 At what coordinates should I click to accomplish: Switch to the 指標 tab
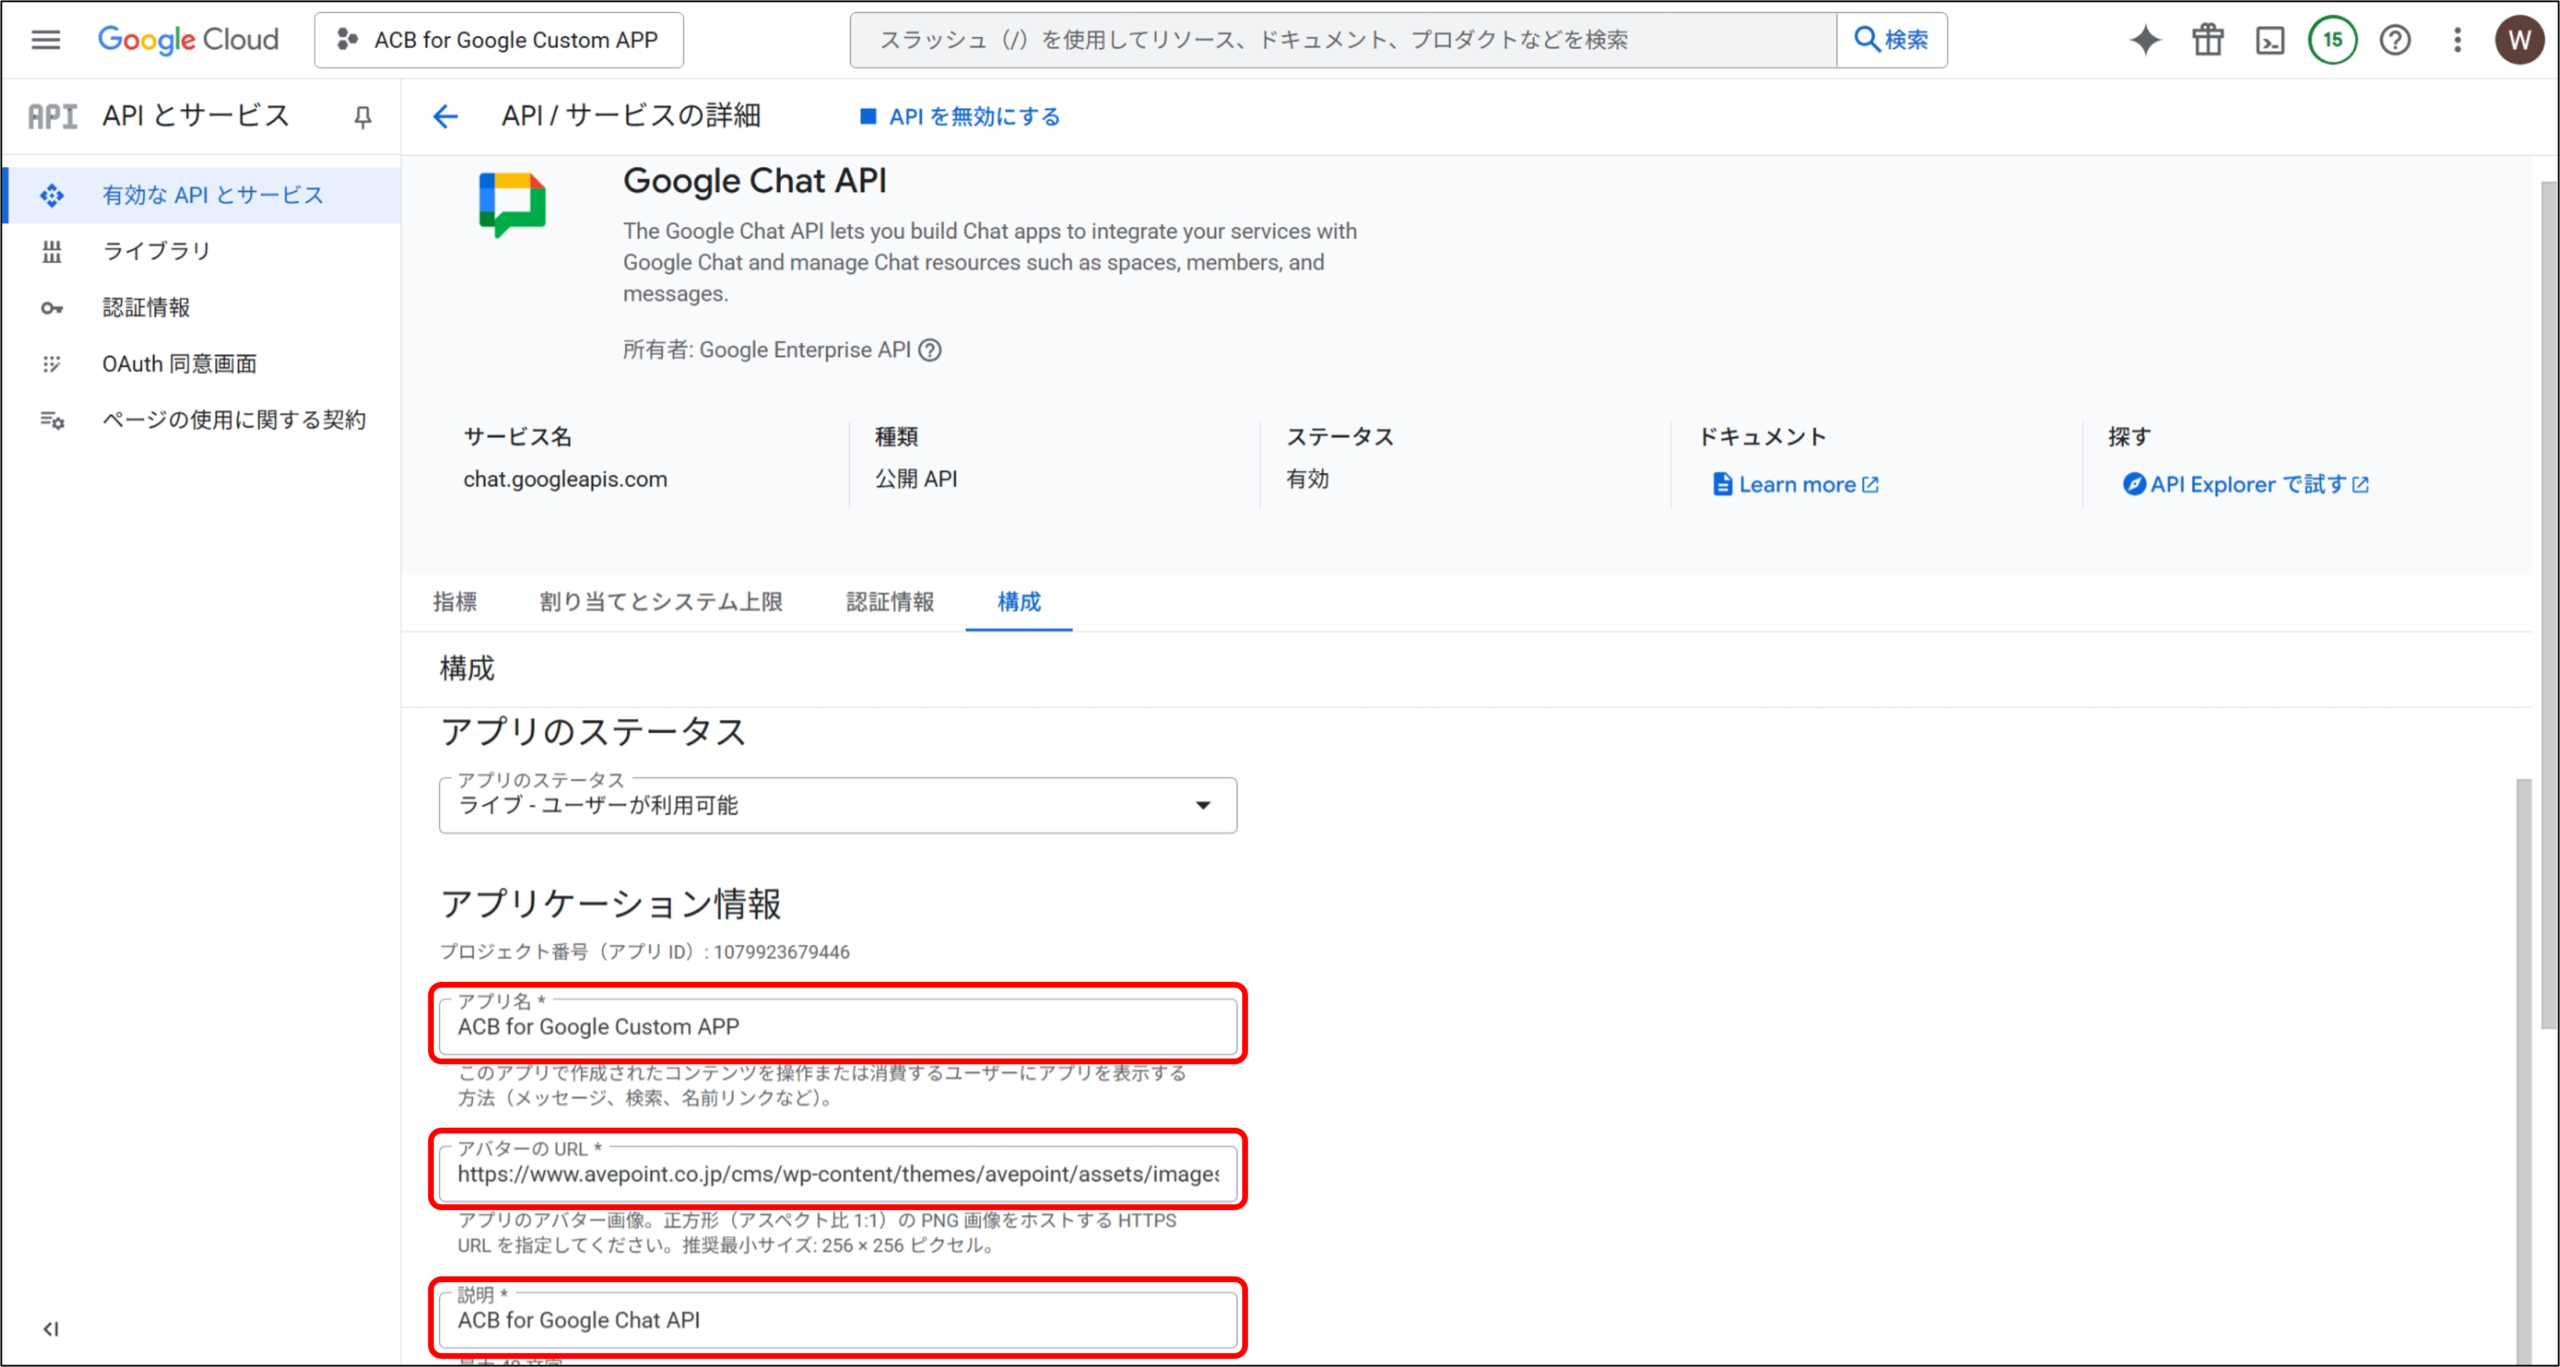455,602
